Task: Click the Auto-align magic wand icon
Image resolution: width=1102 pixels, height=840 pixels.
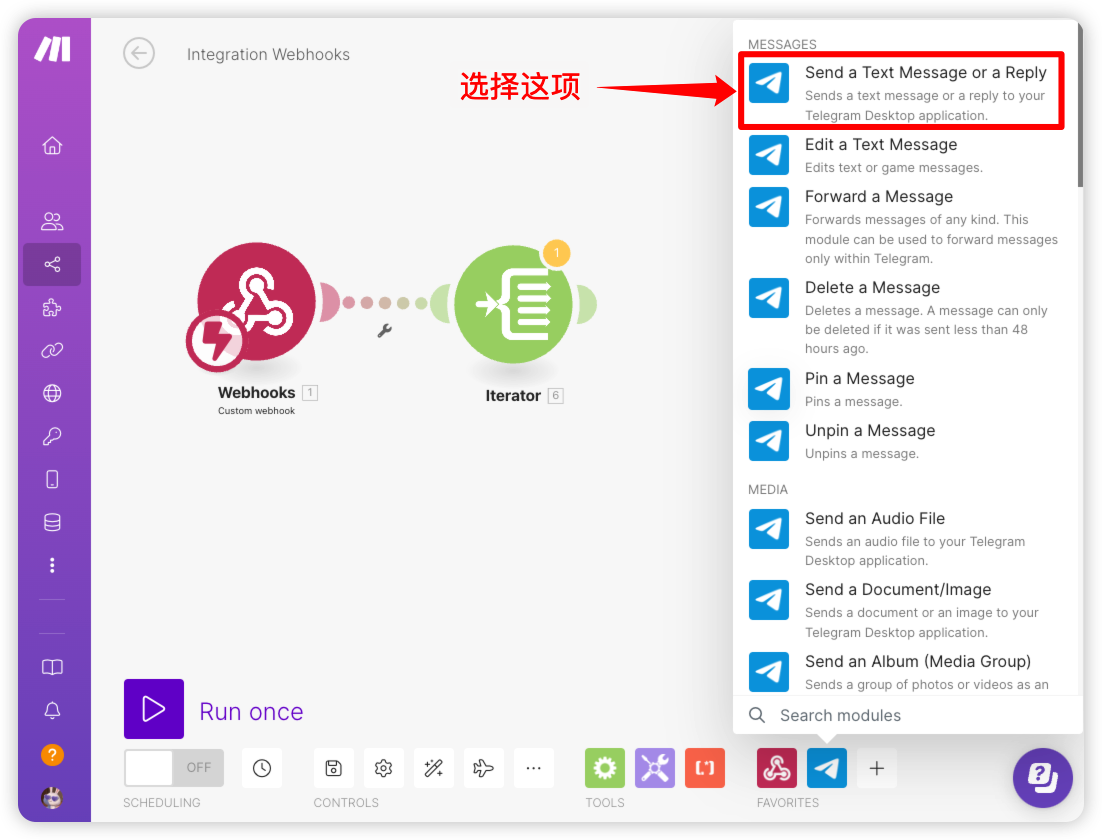Action: [434, 768]
